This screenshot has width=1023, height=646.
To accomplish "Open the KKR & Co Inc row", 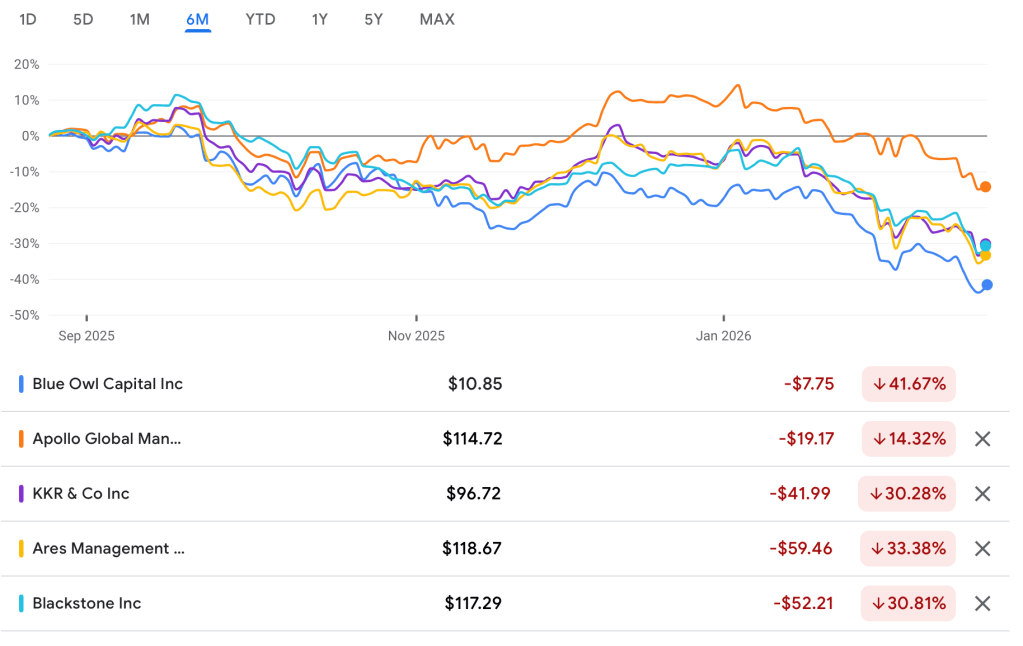I will (x=81, y=494).
